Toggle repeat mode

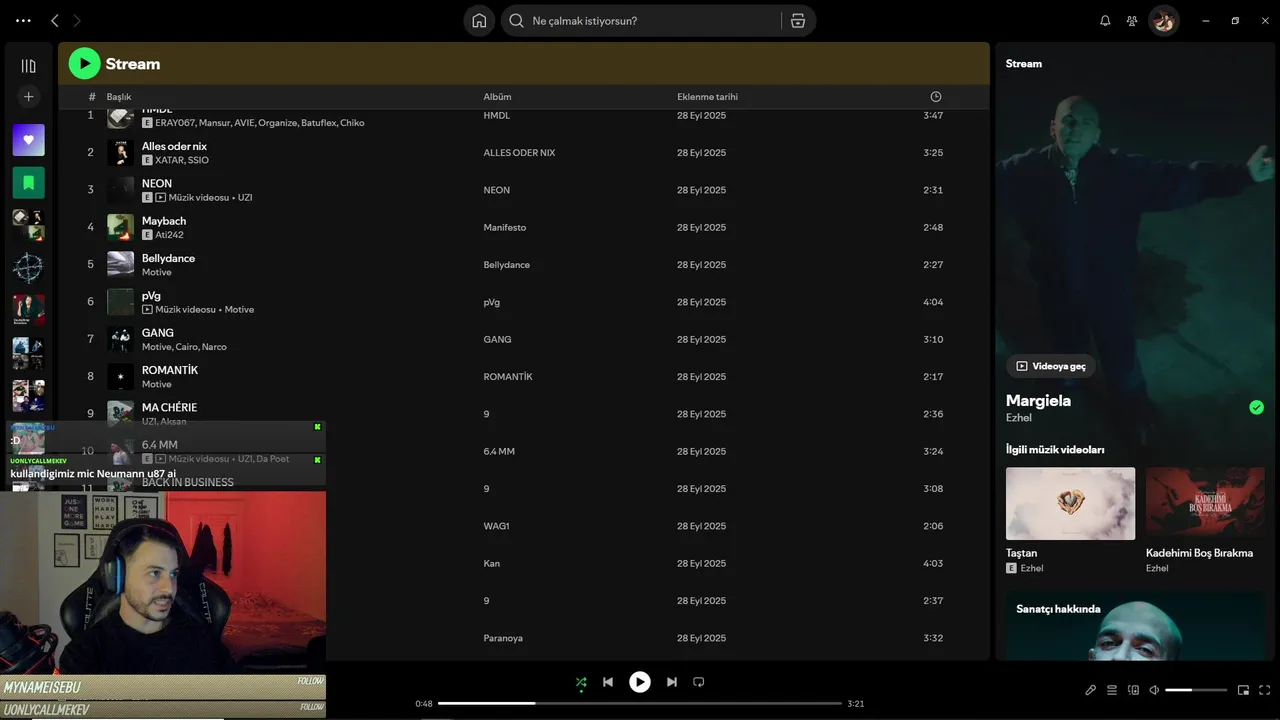(x=699, y=682)
